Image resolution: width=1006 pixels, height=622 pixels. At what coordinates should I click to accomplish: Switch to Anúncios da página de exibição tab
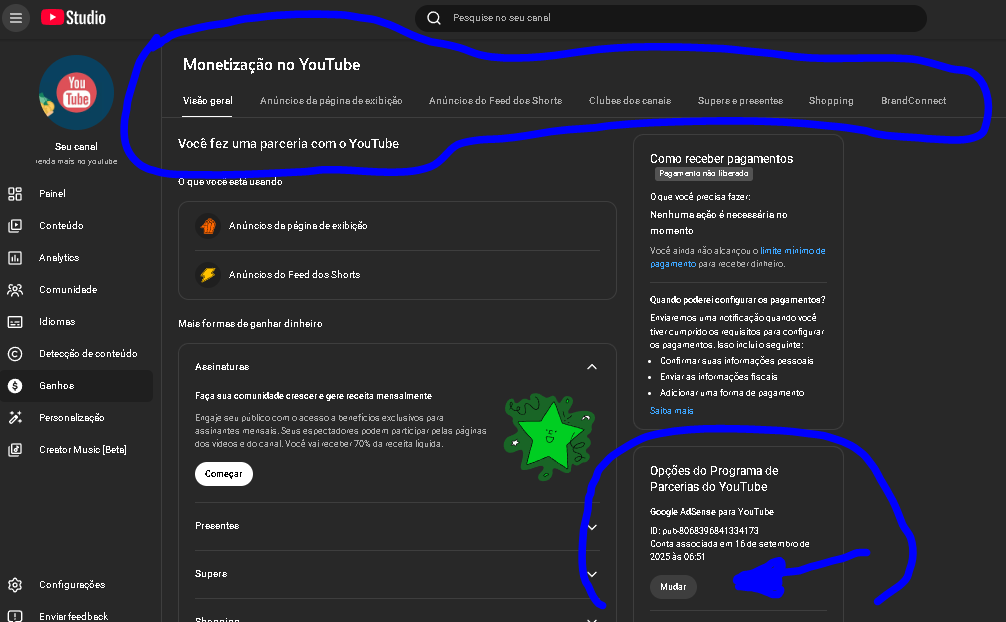[331, 101]
